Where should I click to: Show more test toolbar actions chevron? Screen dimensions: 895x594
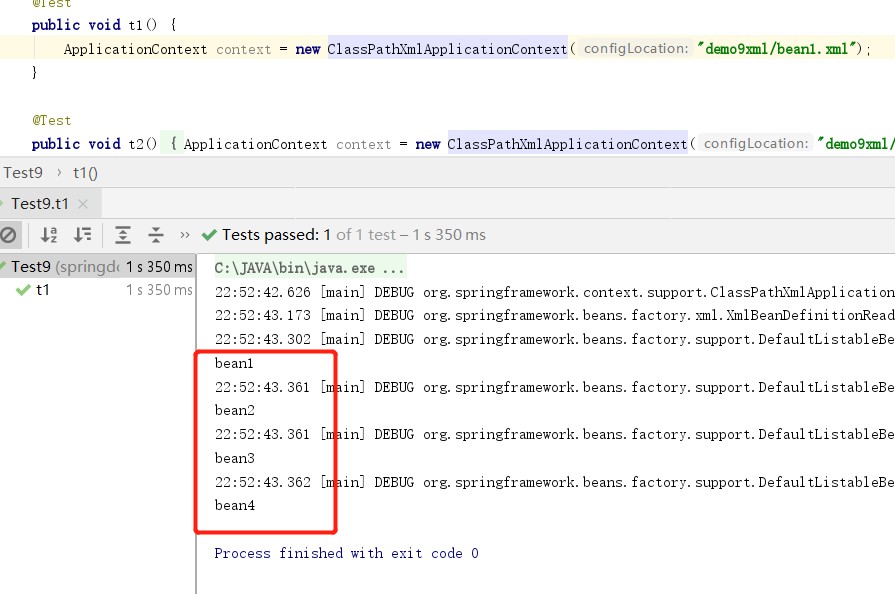184,235
